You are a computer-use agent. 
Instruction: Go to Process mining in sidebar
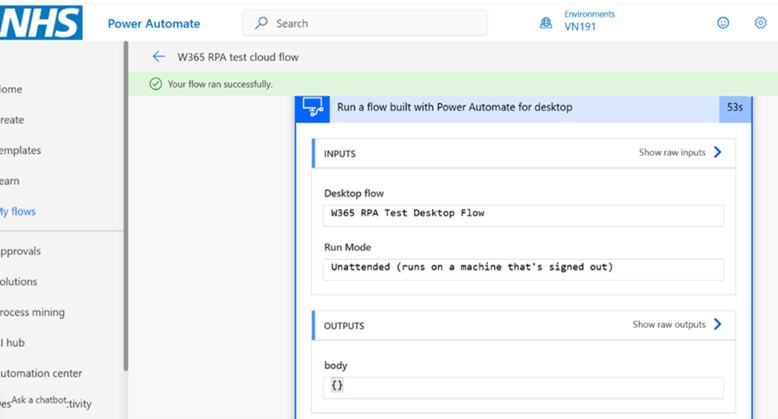pyautogui.click(x=32, y=312)
